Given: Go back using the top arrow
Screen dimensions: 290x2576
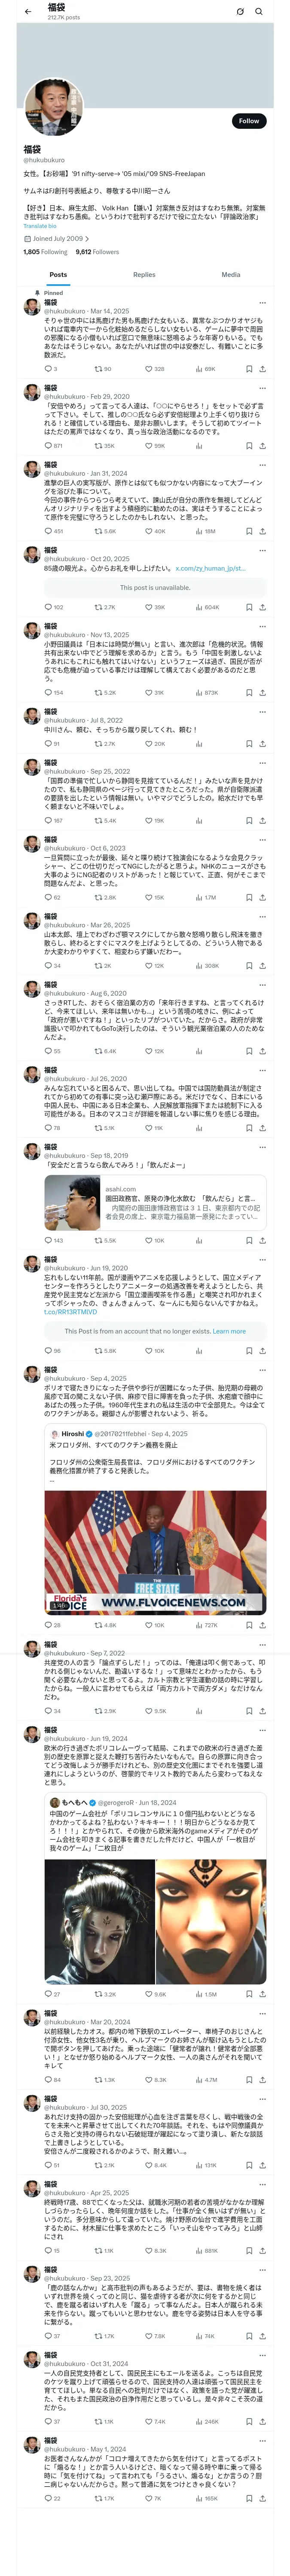Looking at the screenshot, I should click(28, 11).
